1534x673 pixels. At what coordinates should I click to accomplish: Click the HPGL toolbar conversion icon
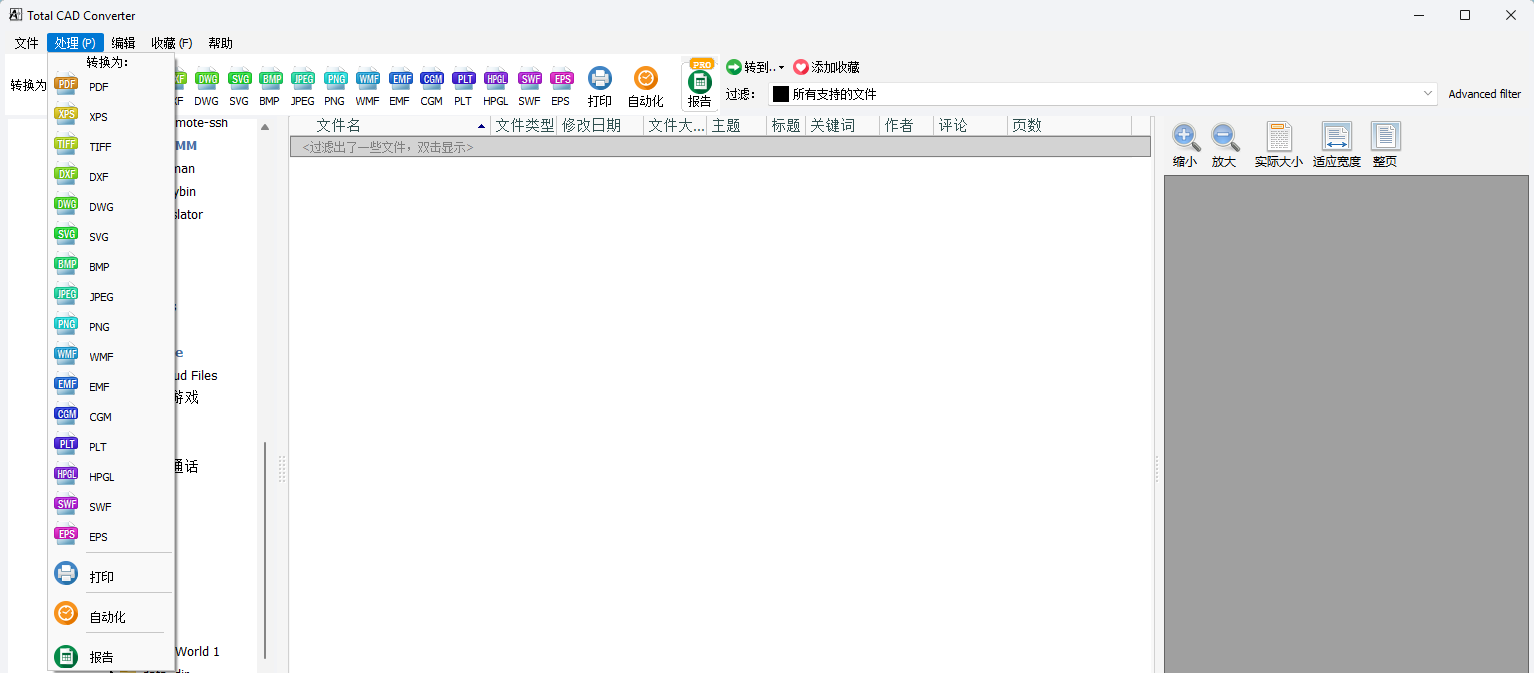click(496, 87)
